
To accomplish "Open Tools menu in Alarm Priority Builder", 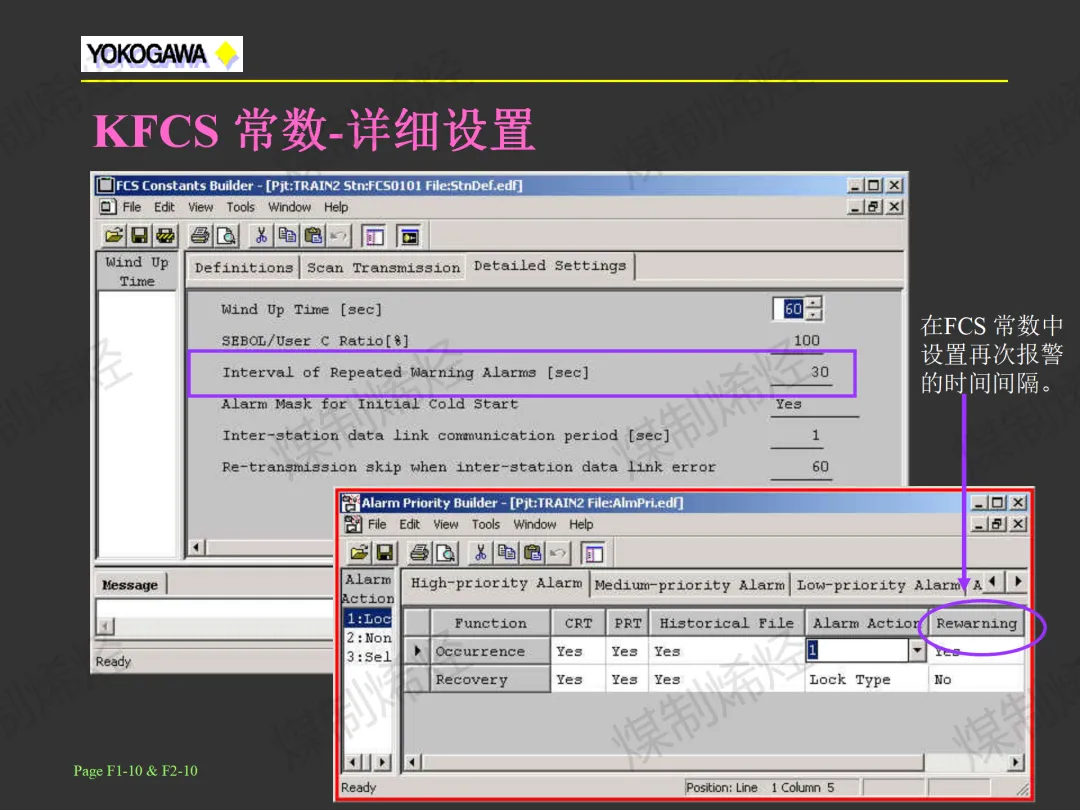I will [486, 525].
